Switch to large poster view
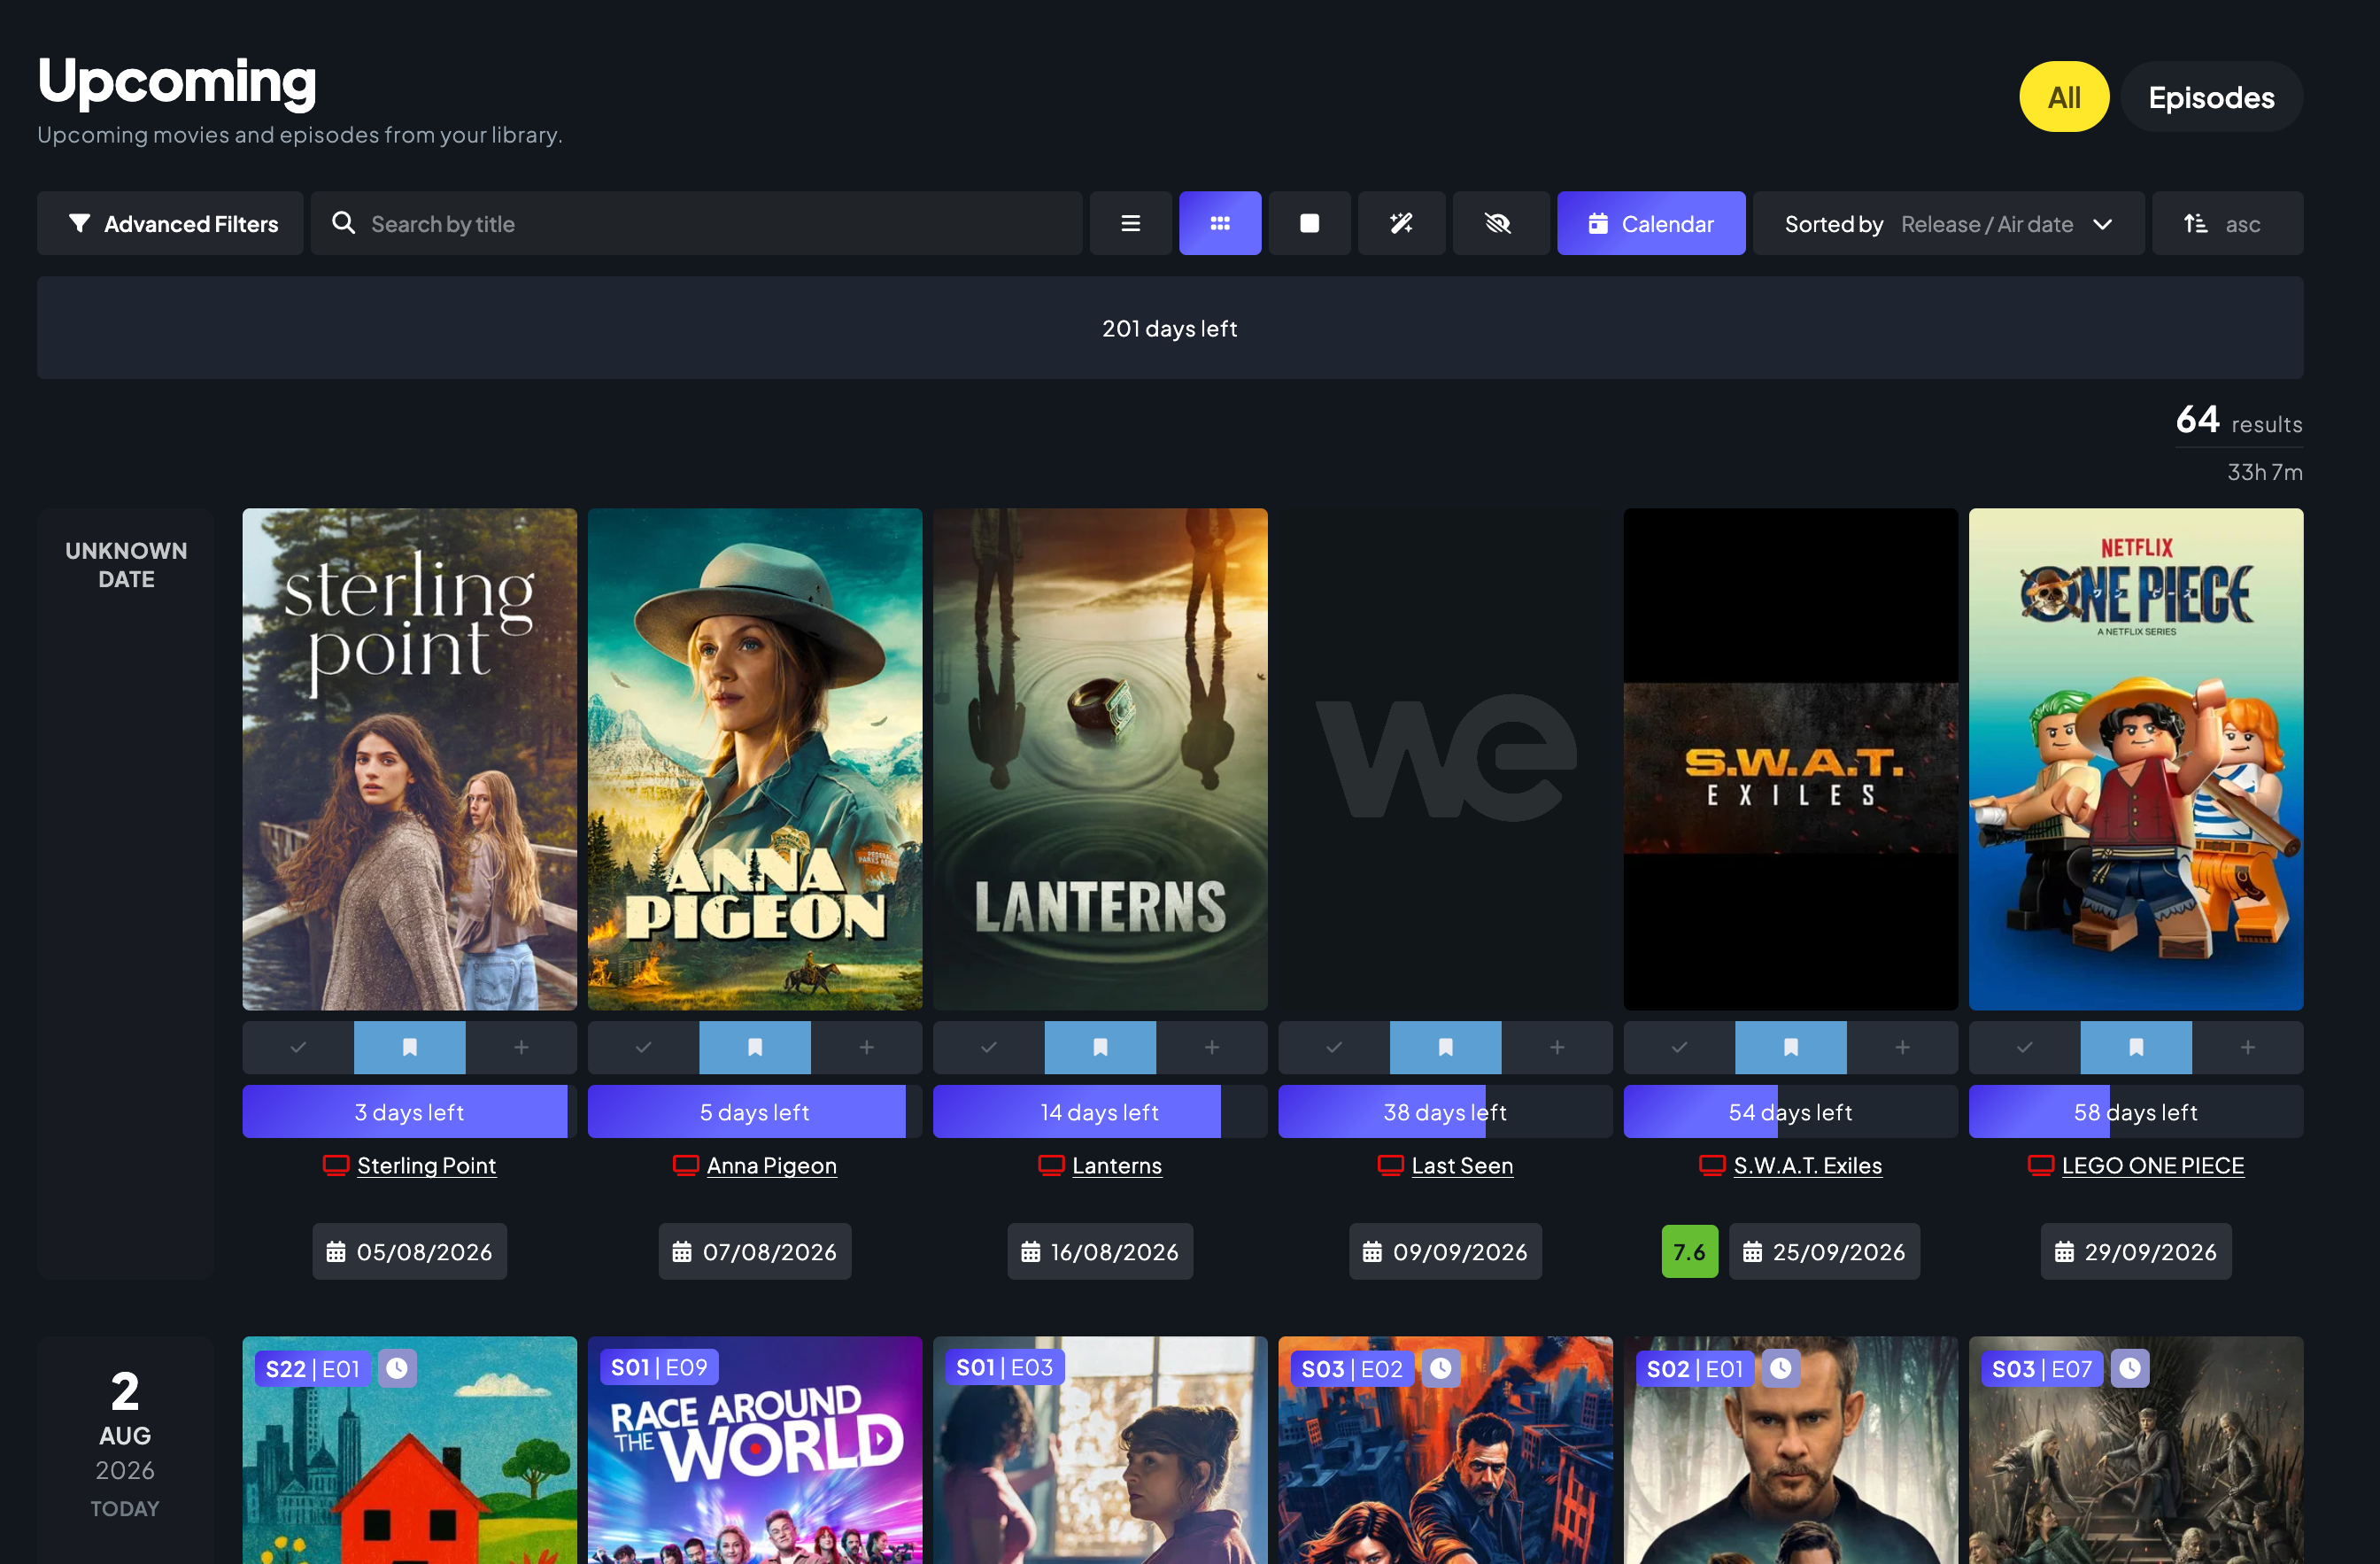 click(x=1309, y=223)
